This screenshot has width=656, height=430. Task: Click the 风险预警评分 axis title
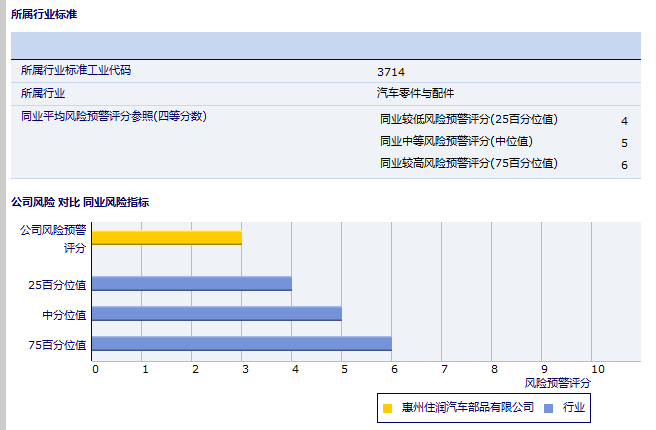pyautogui.click(x=558, y=383)
